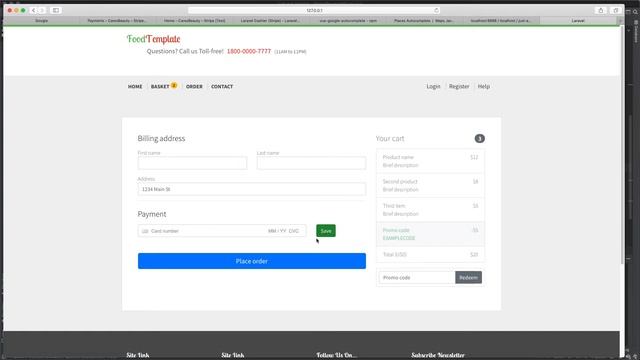Click the Register link
Screen dimensions: 640x360
click(459, 87)
